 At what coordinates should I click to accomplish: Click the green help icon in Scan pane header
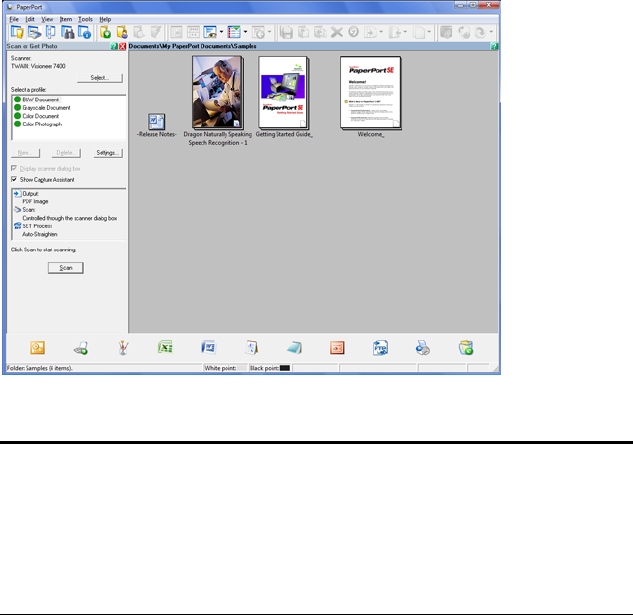coord(113,48)
